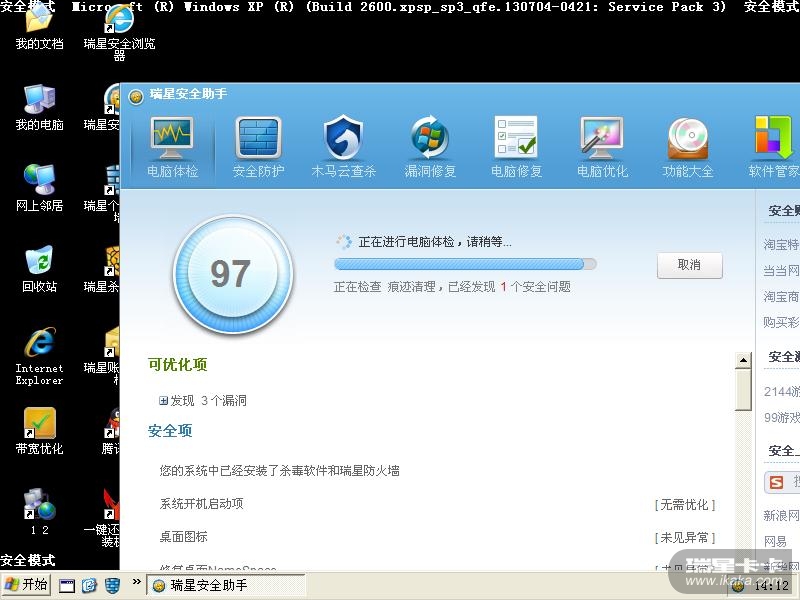The image size is (800, 600).
Task: Open 我的电脑 desktop icon
Action: [x=39, y=108]
